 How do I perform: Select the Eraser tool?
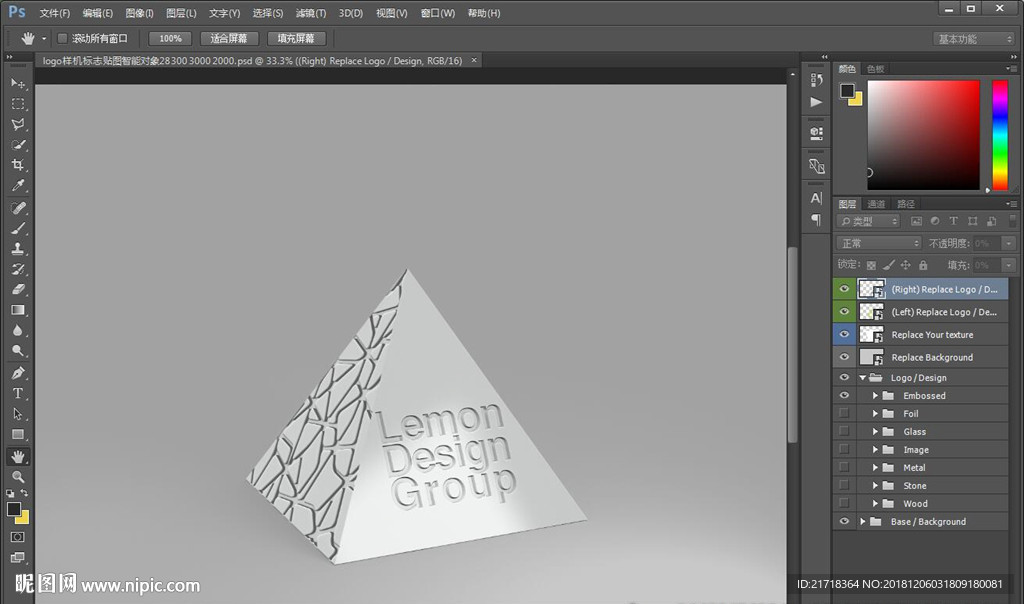click(x=18, y=289)
